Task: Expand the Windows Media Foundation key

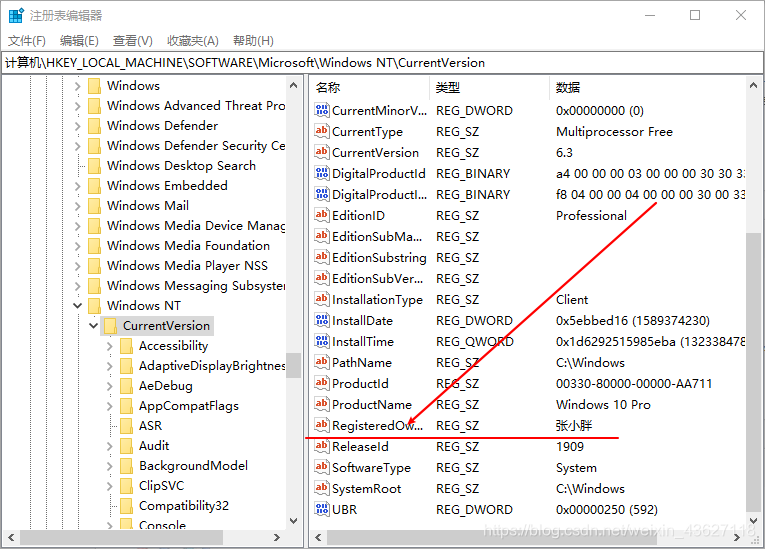Action: point(77,246)
